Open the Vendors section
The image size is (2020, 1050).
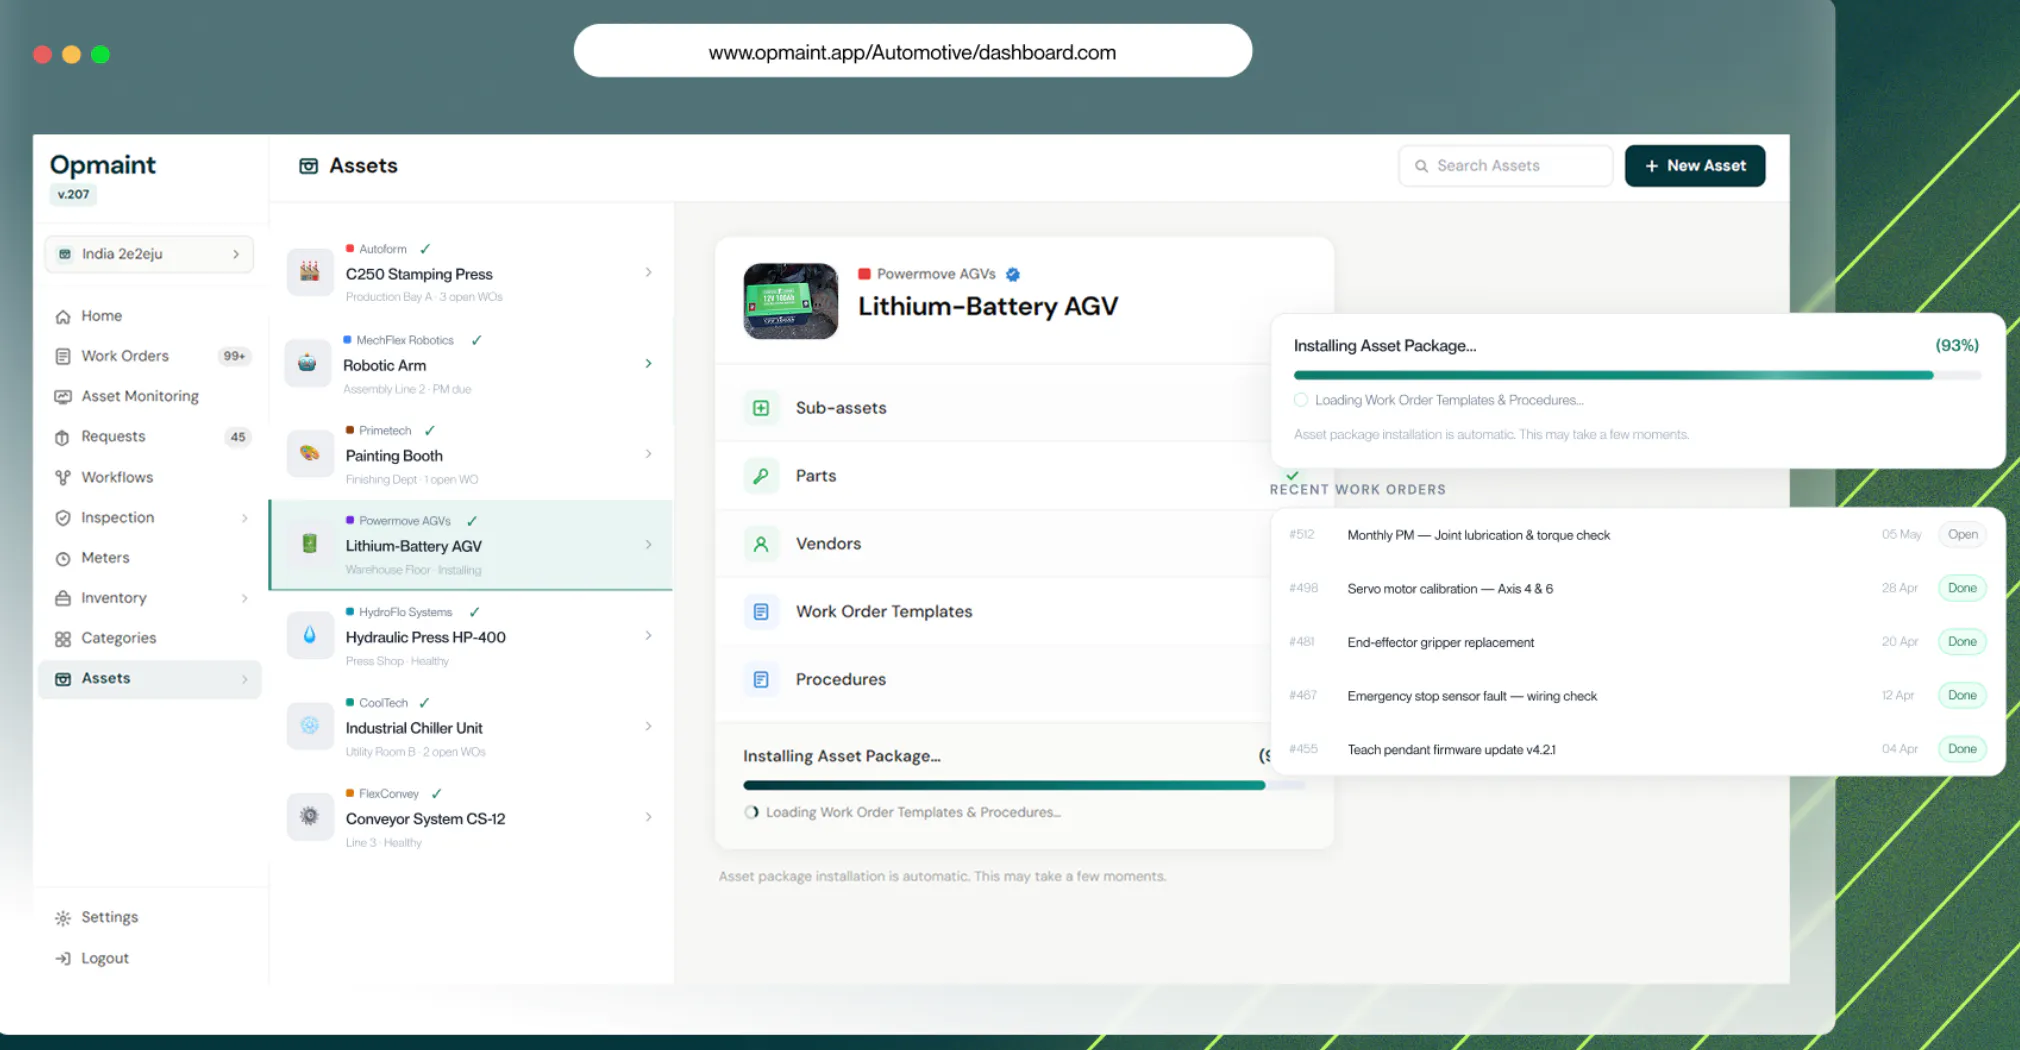click(x=994, y=544)
